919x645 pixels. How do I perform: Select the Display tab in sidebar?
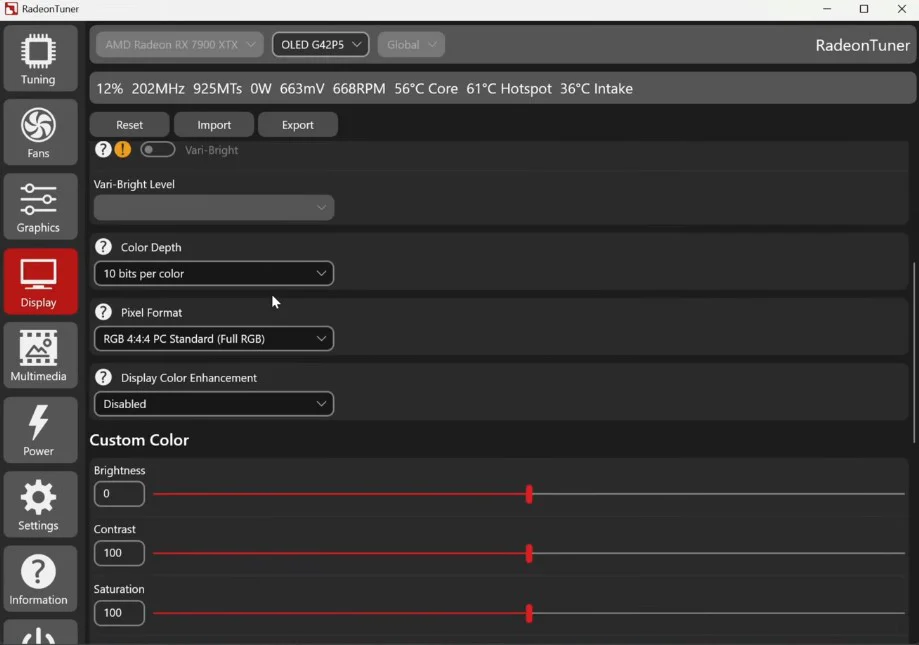point(38,282)
